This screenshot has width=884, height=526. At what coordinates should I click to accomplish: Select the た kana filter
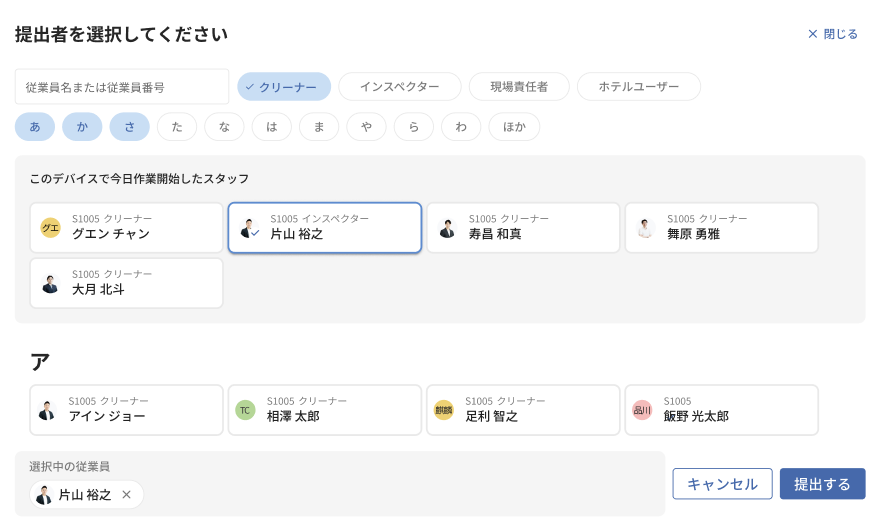(177, 127)
